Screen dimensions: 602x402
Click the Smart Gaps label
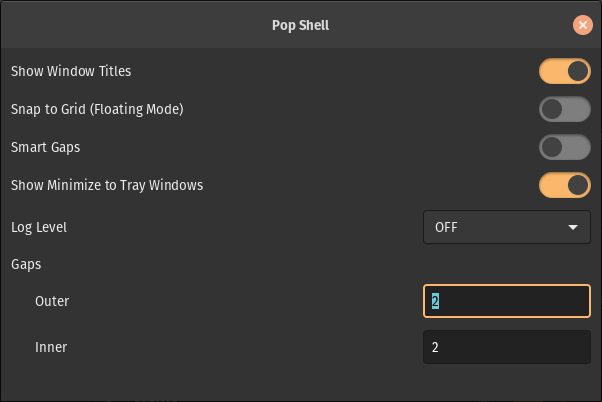pos(45,147)
